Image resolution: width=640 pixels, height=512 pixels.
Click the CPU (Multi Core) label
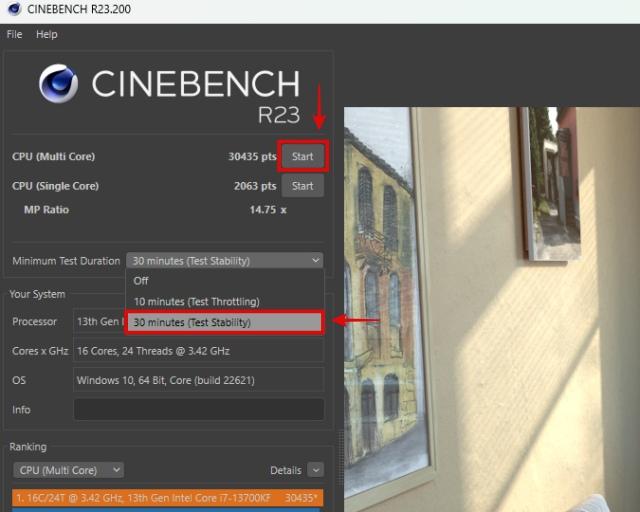point(53,156)
